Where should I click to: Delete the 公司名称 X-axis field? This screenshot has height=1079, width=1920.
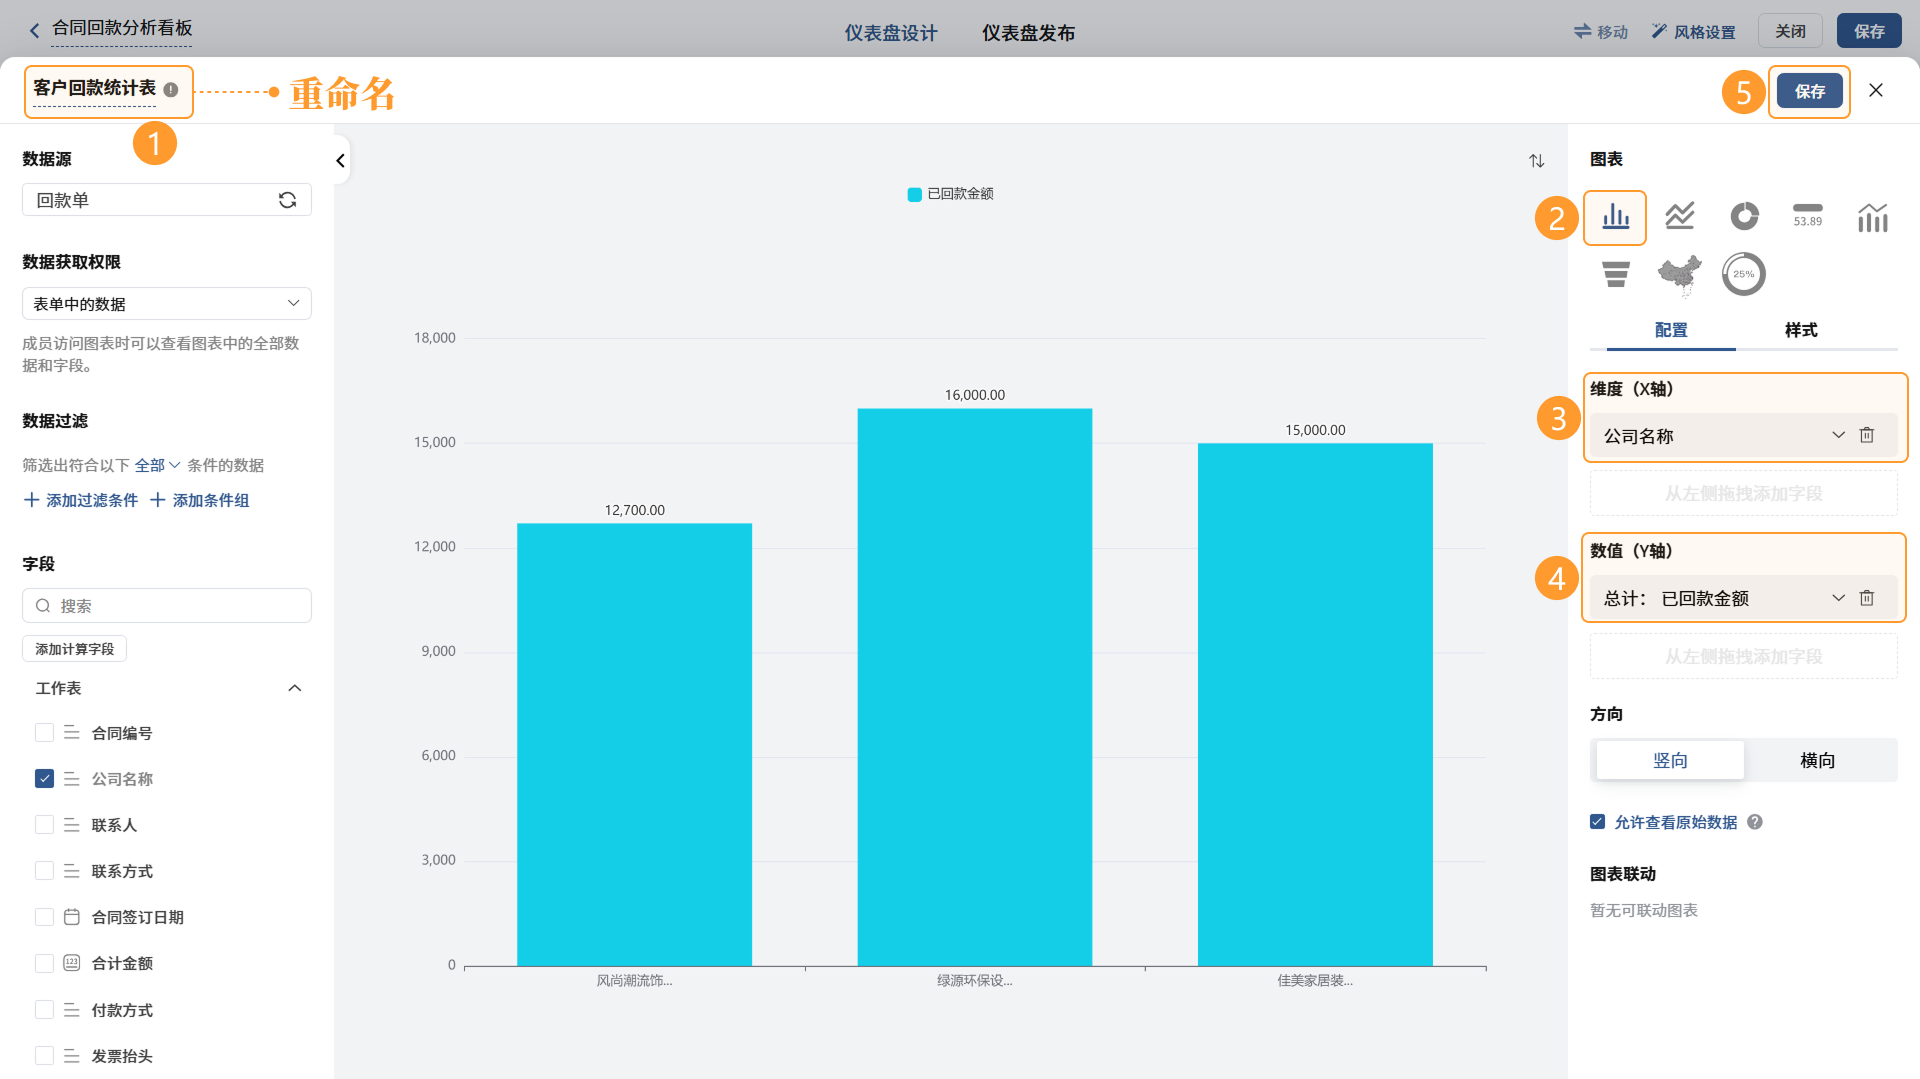point(1866,435)
